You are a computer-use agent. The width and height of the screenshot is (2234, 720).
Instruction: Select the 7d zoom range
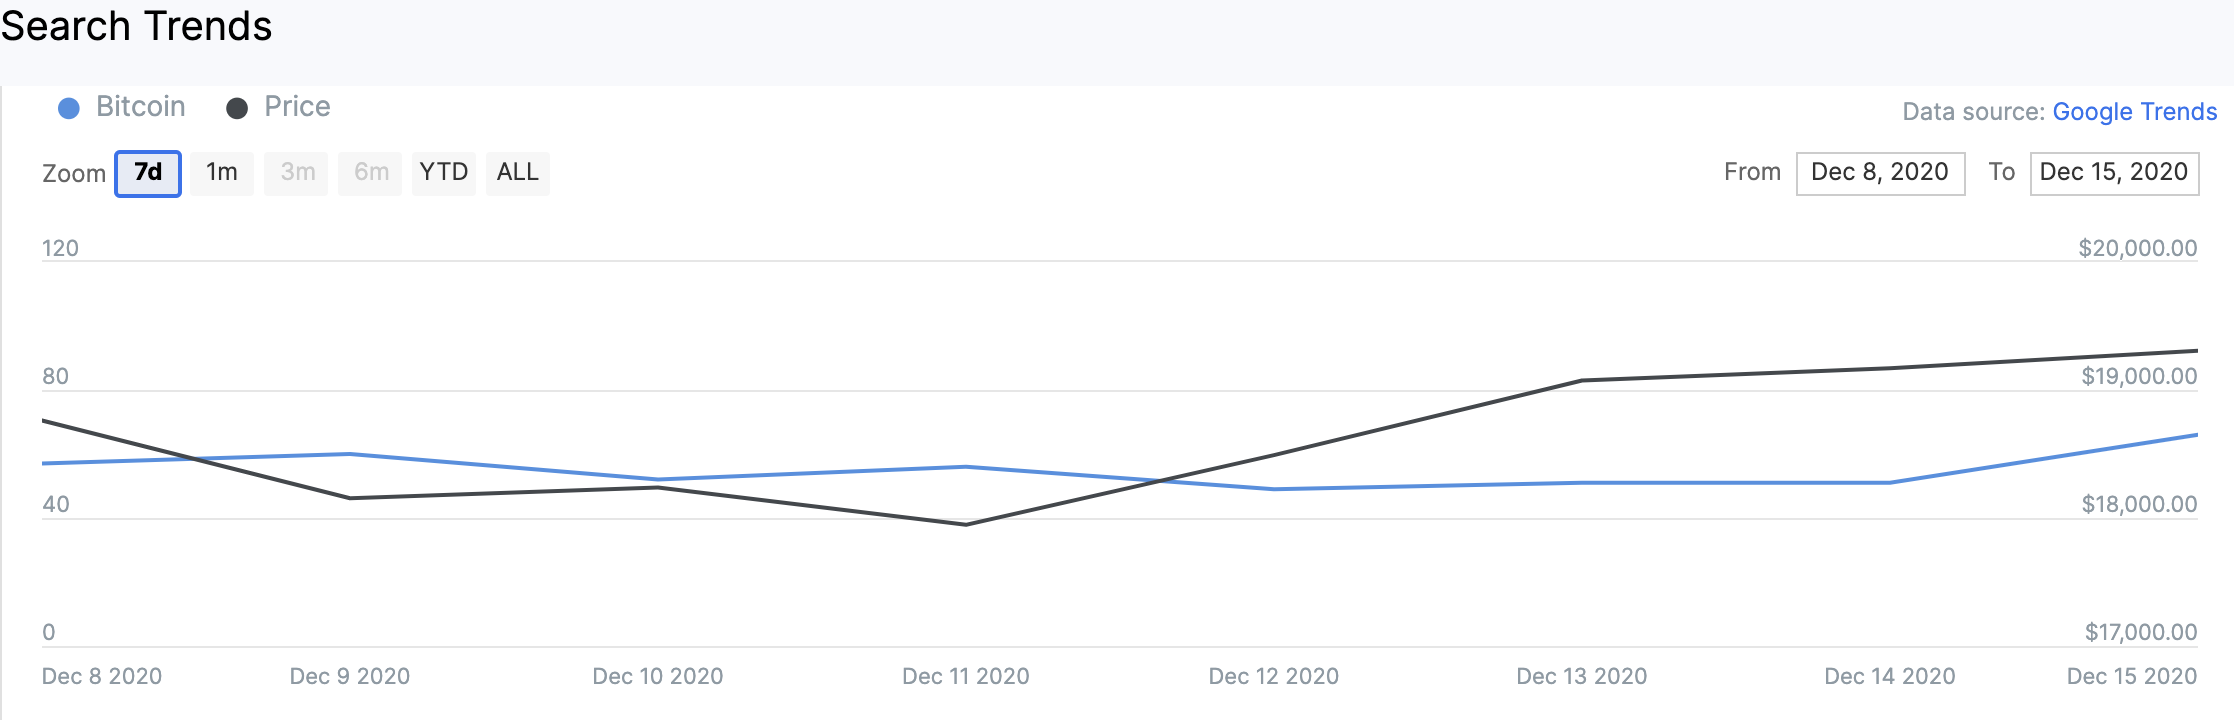pos(148,173)
